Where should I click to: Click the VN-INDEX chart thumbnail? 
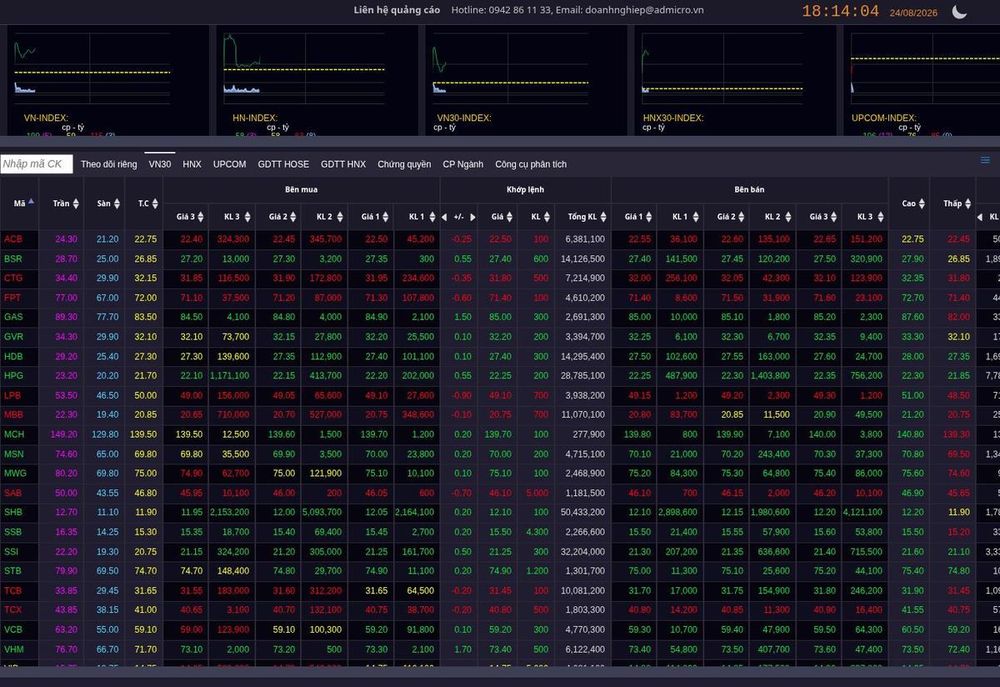[x=106, y=80]
